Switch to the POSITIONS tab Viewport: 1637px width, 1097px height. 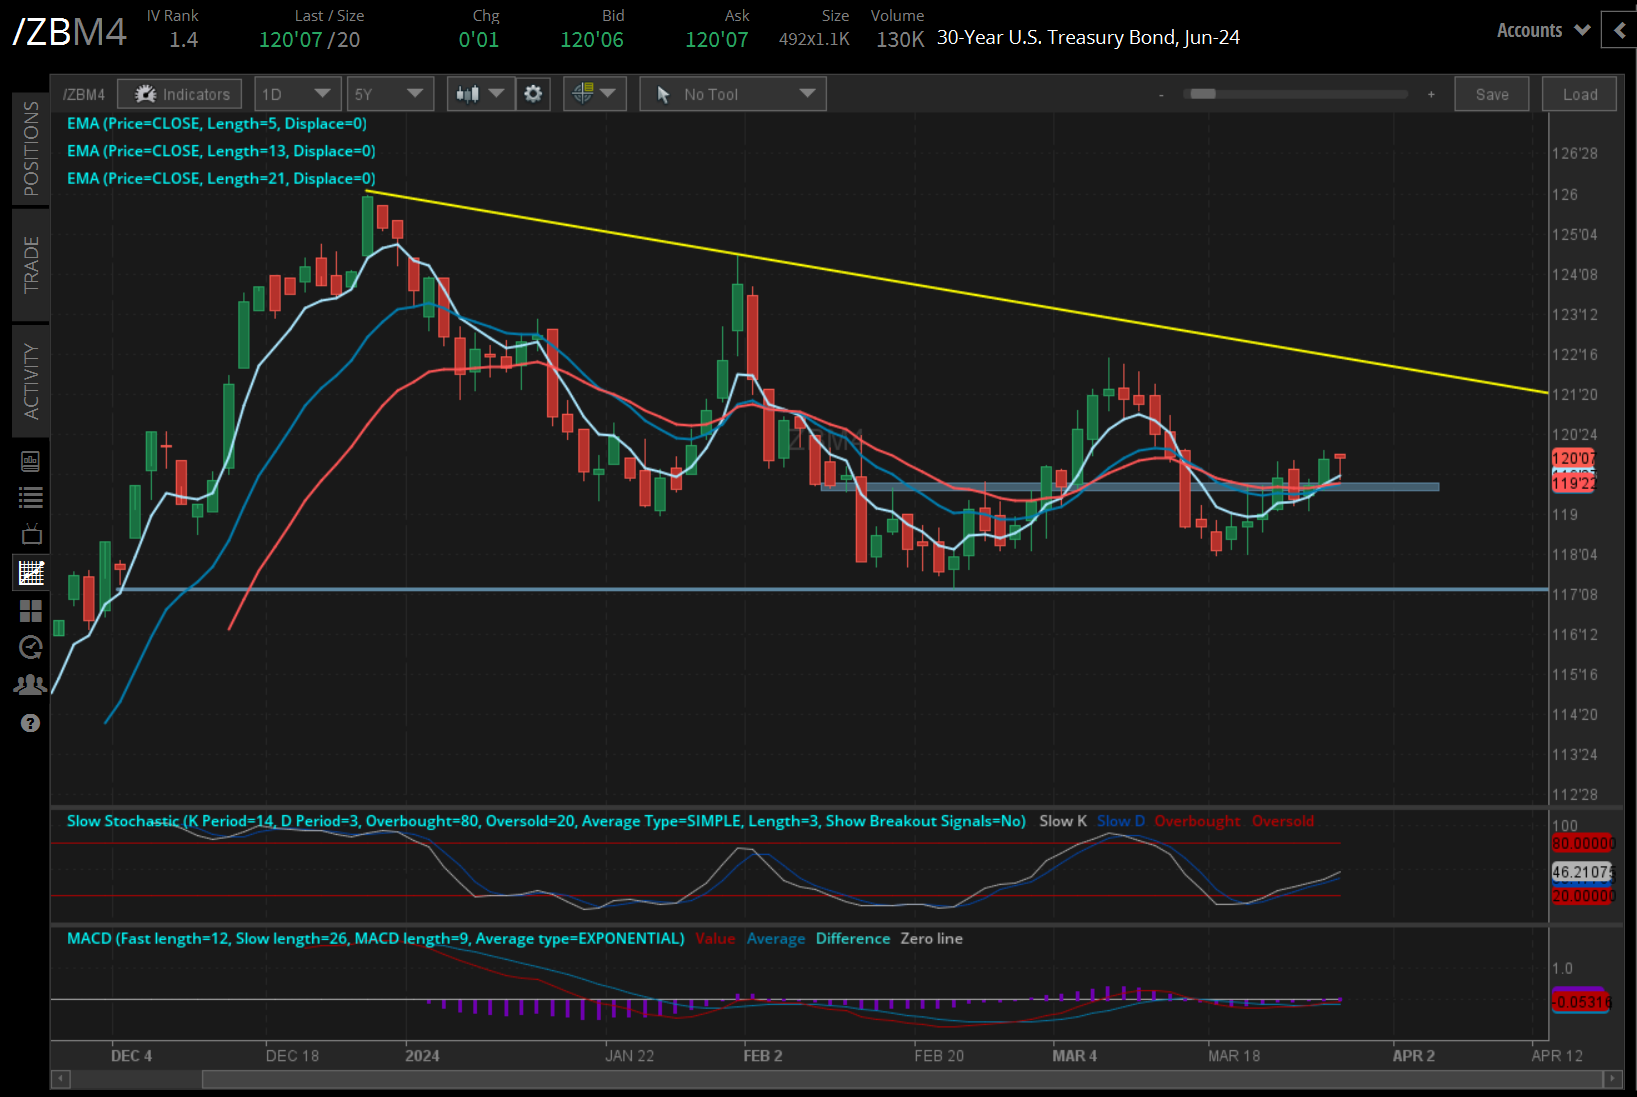tap(31, 148)
